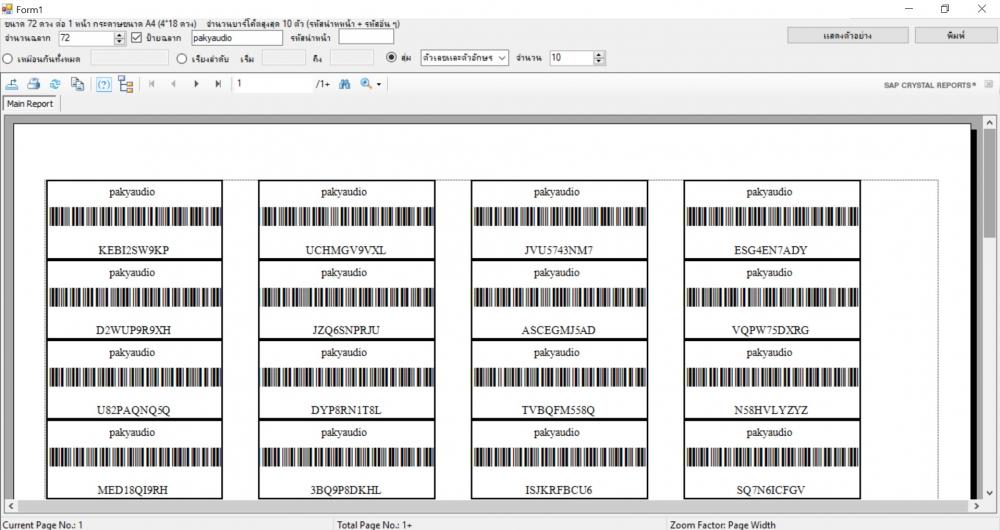
Task: Toggle the parameter panel icon
Action: tap(103, 85)
